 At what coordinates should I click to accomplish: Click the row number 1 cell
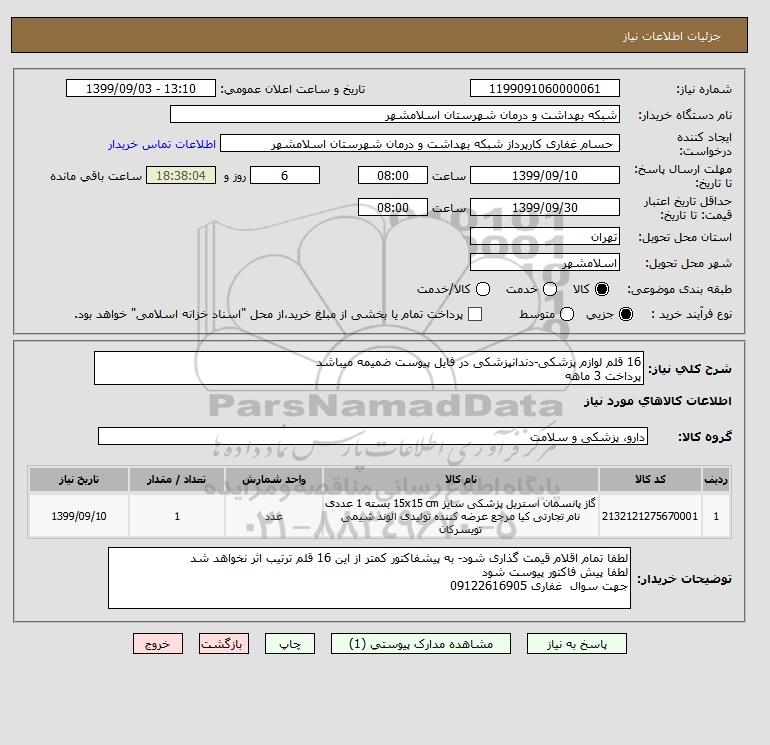click(716, 516)
